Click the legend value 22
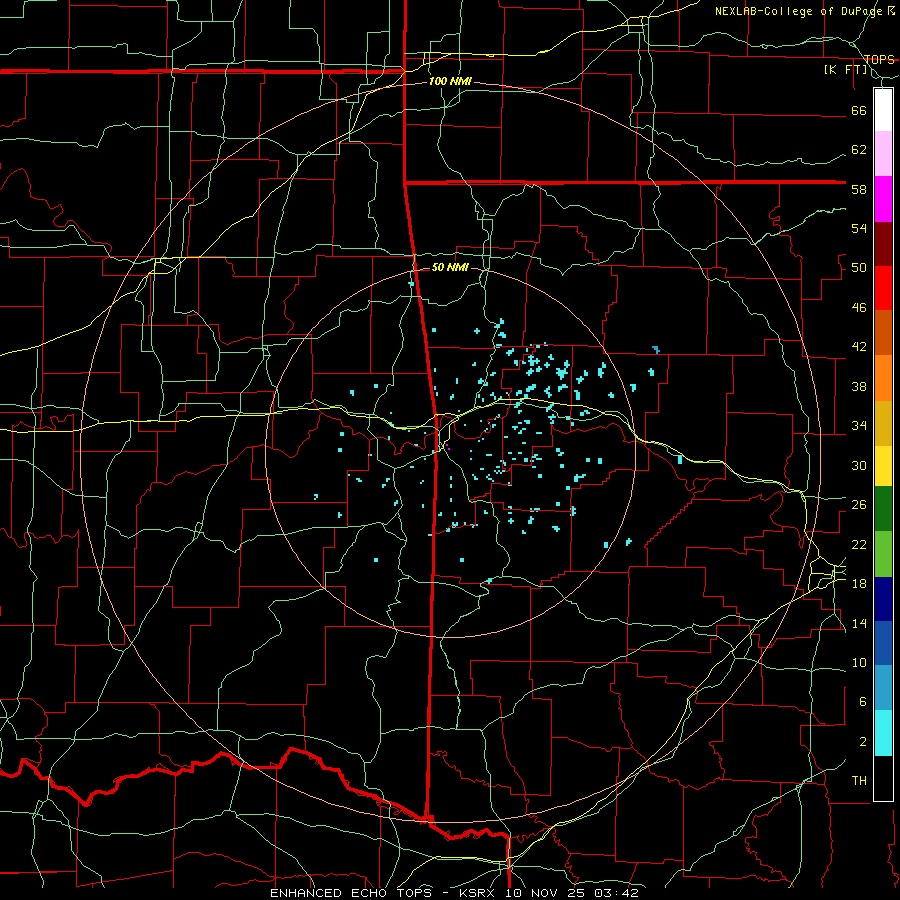 point(859,544)
